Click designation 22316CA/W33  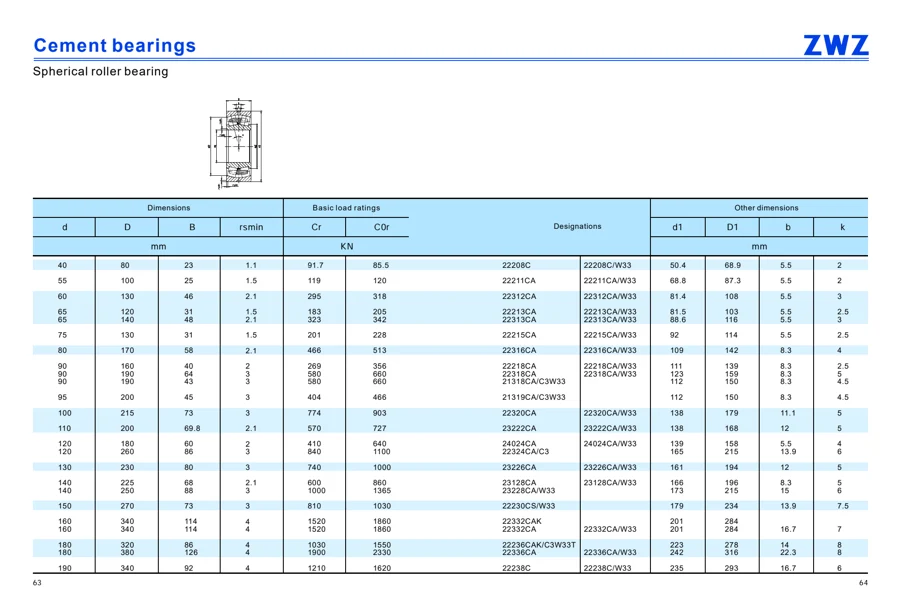coord(610,350)
